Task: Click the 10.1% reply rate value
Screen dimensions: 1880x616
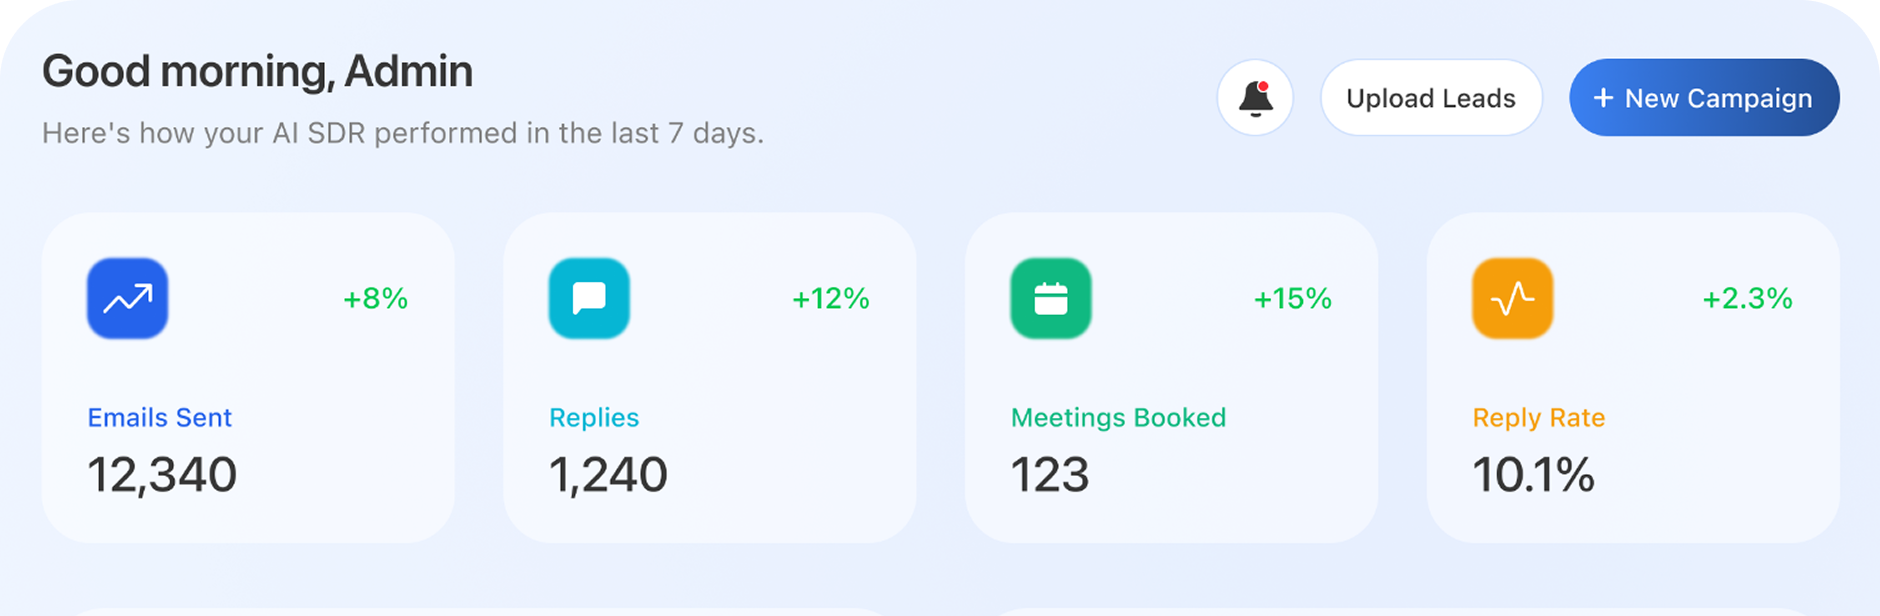Action: 1534,474
